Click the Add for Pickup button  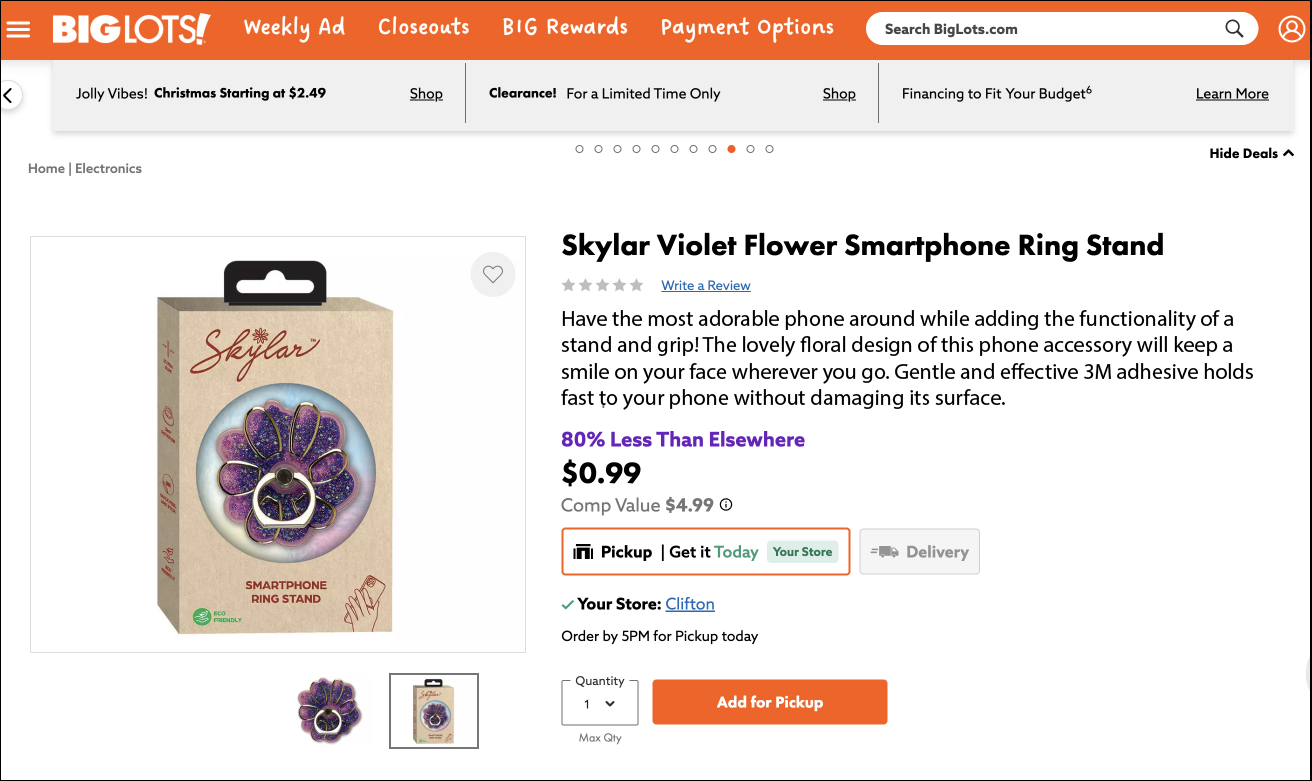coord(769,702)
